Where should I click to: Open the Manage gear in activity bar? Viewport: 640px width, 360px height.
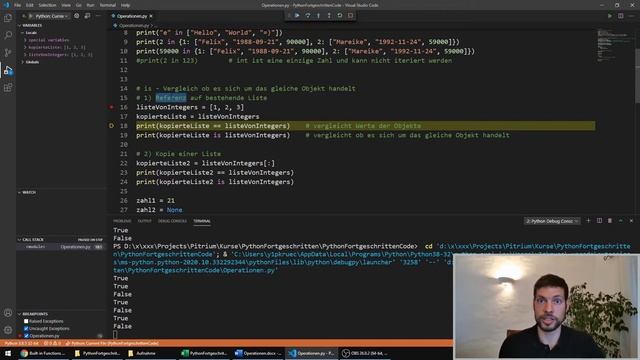click(x=8, y=330)
